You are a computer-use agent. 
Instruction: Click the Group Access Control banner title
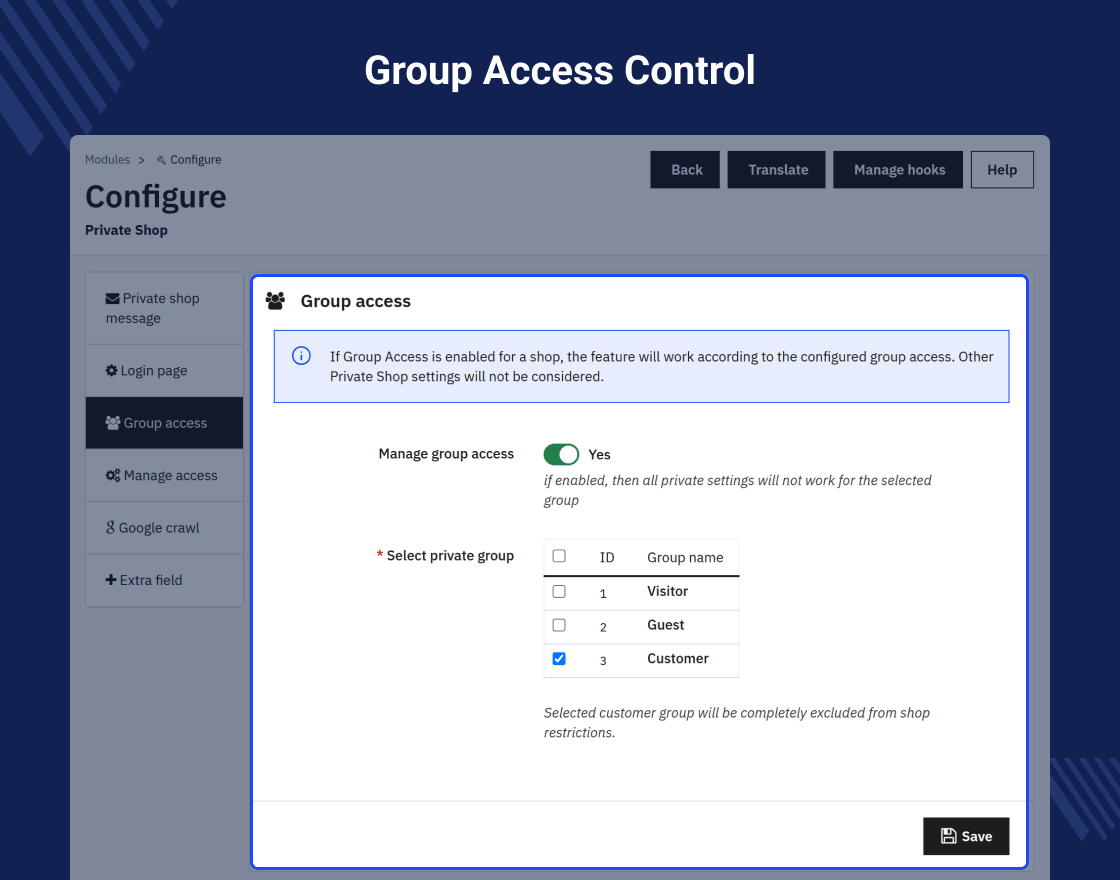[x=560, y=71]
